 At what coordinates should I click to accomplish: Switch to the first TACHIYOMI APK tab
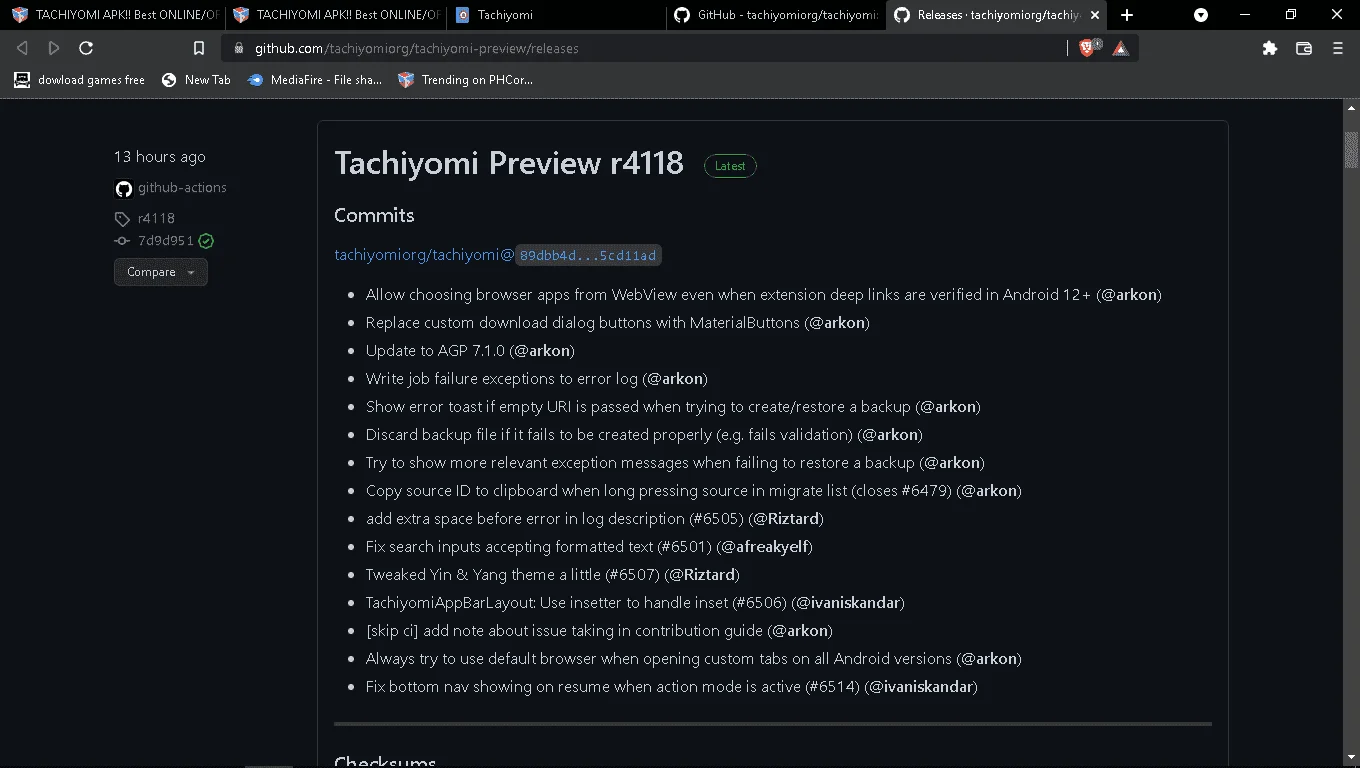tap(115, 15)
